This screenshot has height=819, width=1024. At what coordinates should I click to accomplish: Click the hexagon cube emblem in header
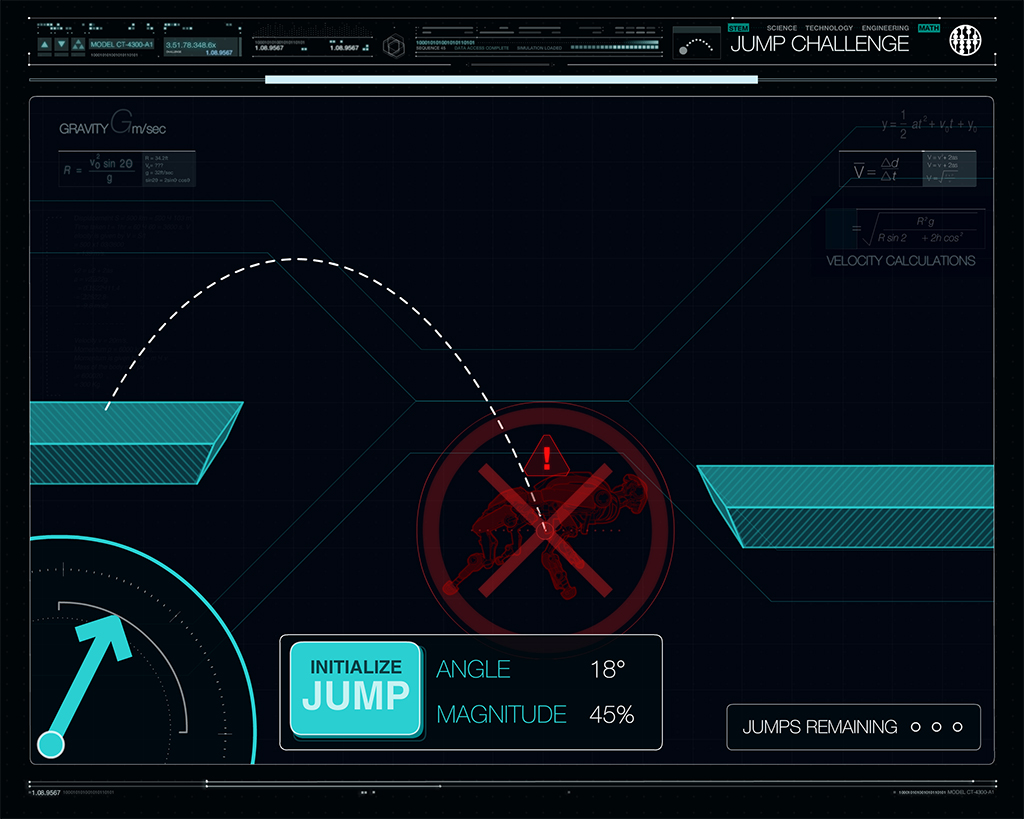coord(394,46)
